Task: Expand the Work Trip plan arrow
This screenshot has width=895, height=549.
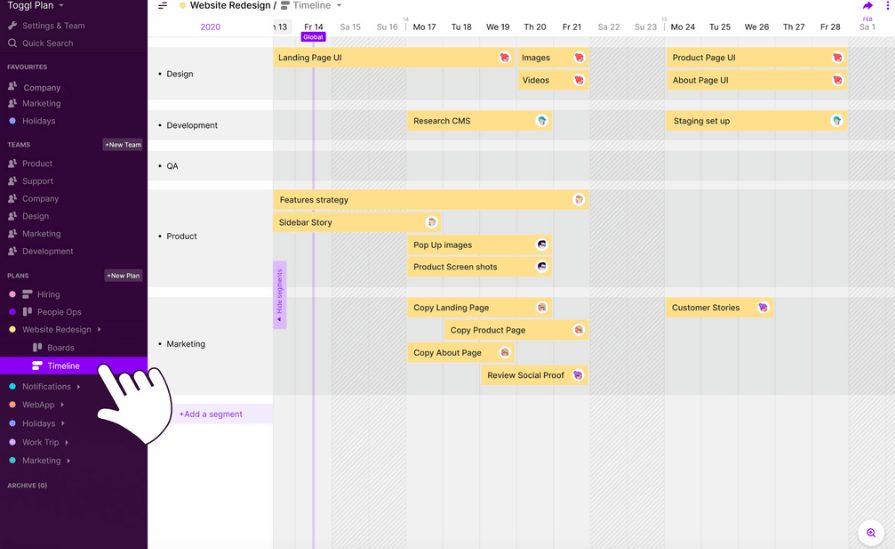Action: tap(67, 442)
